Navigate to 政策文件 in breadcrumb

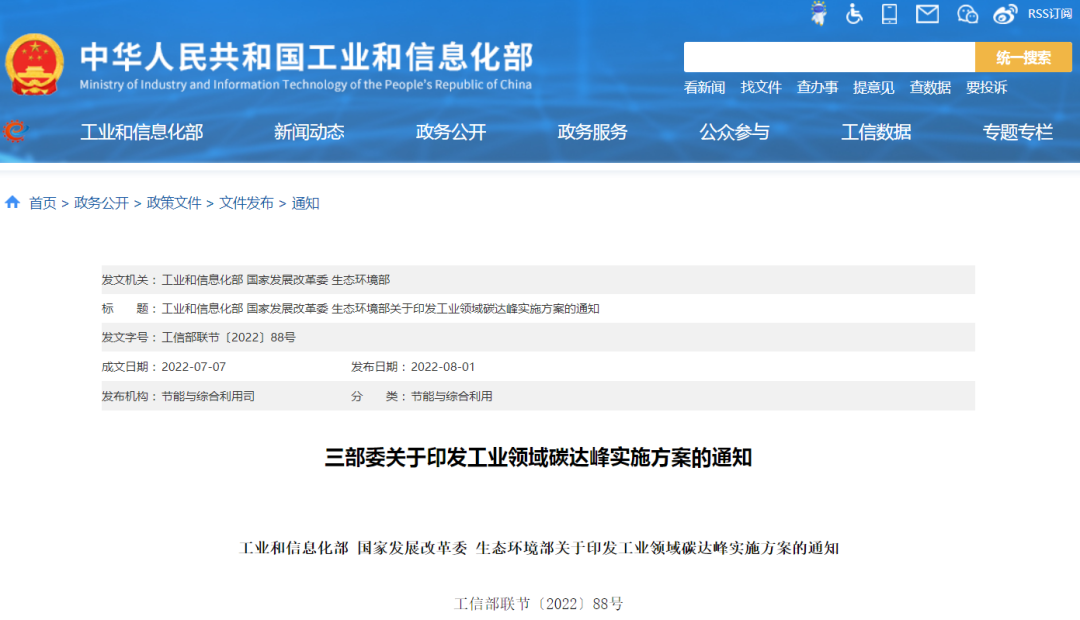[174, 203]
